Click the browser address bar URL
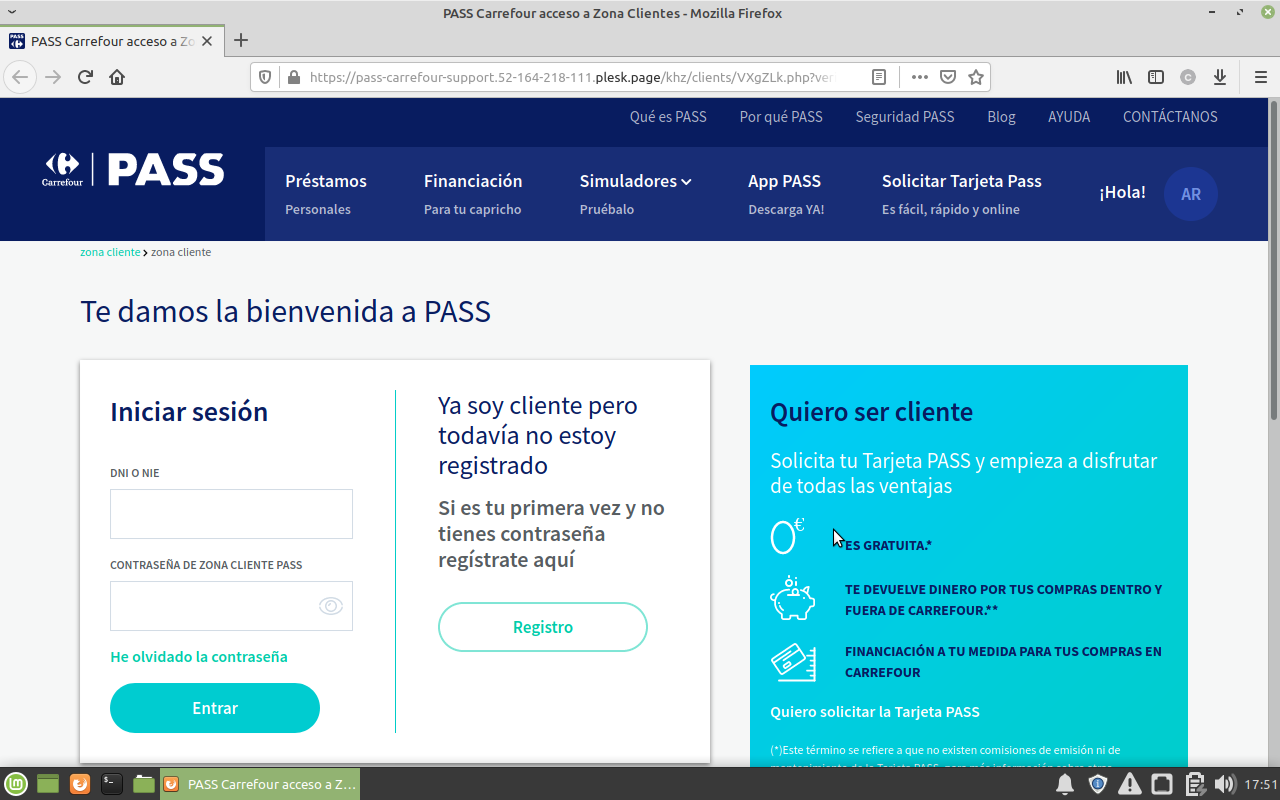Image resolution: width=1280 pixels, height=800 pixels. (x=570, y=77)
